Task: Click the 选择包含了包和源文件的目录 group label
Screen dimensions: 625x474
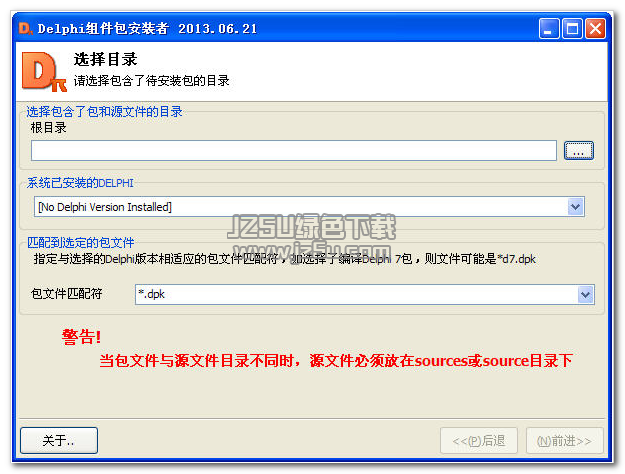Action: pyautogui.click(x=104, y=112)
